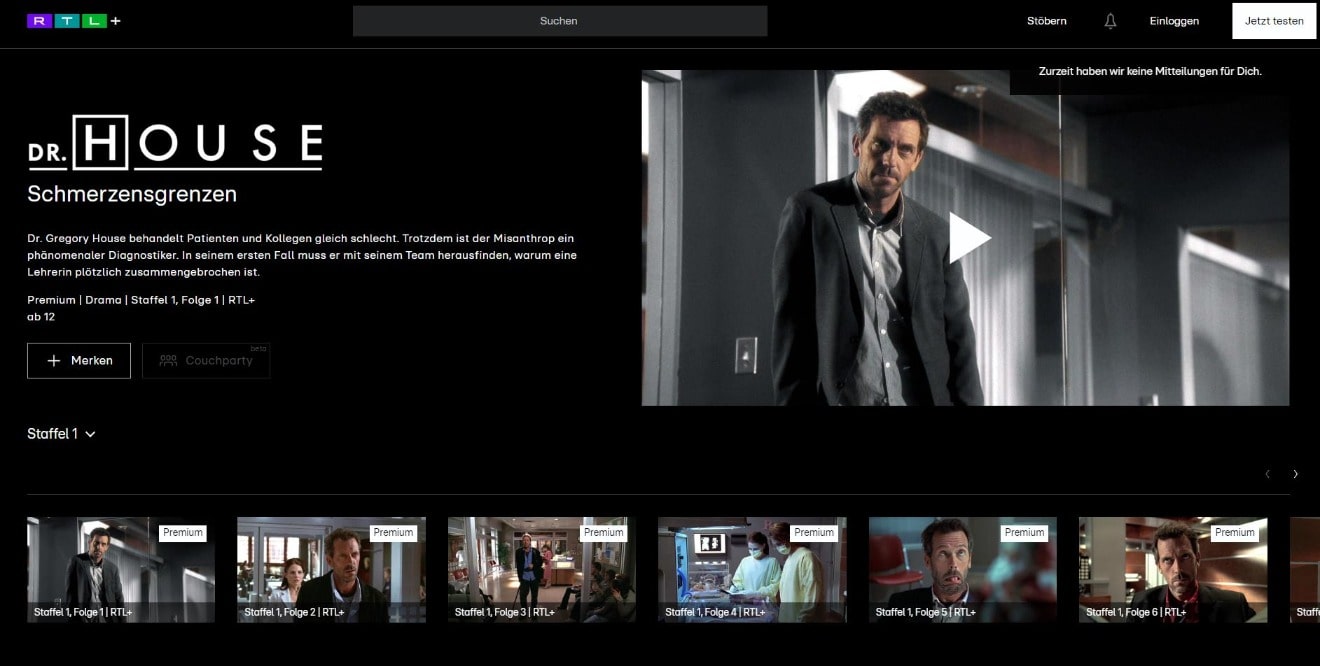Click the Dr. House title logo
Screen dimensions: 1320x666
click(175, 142)
